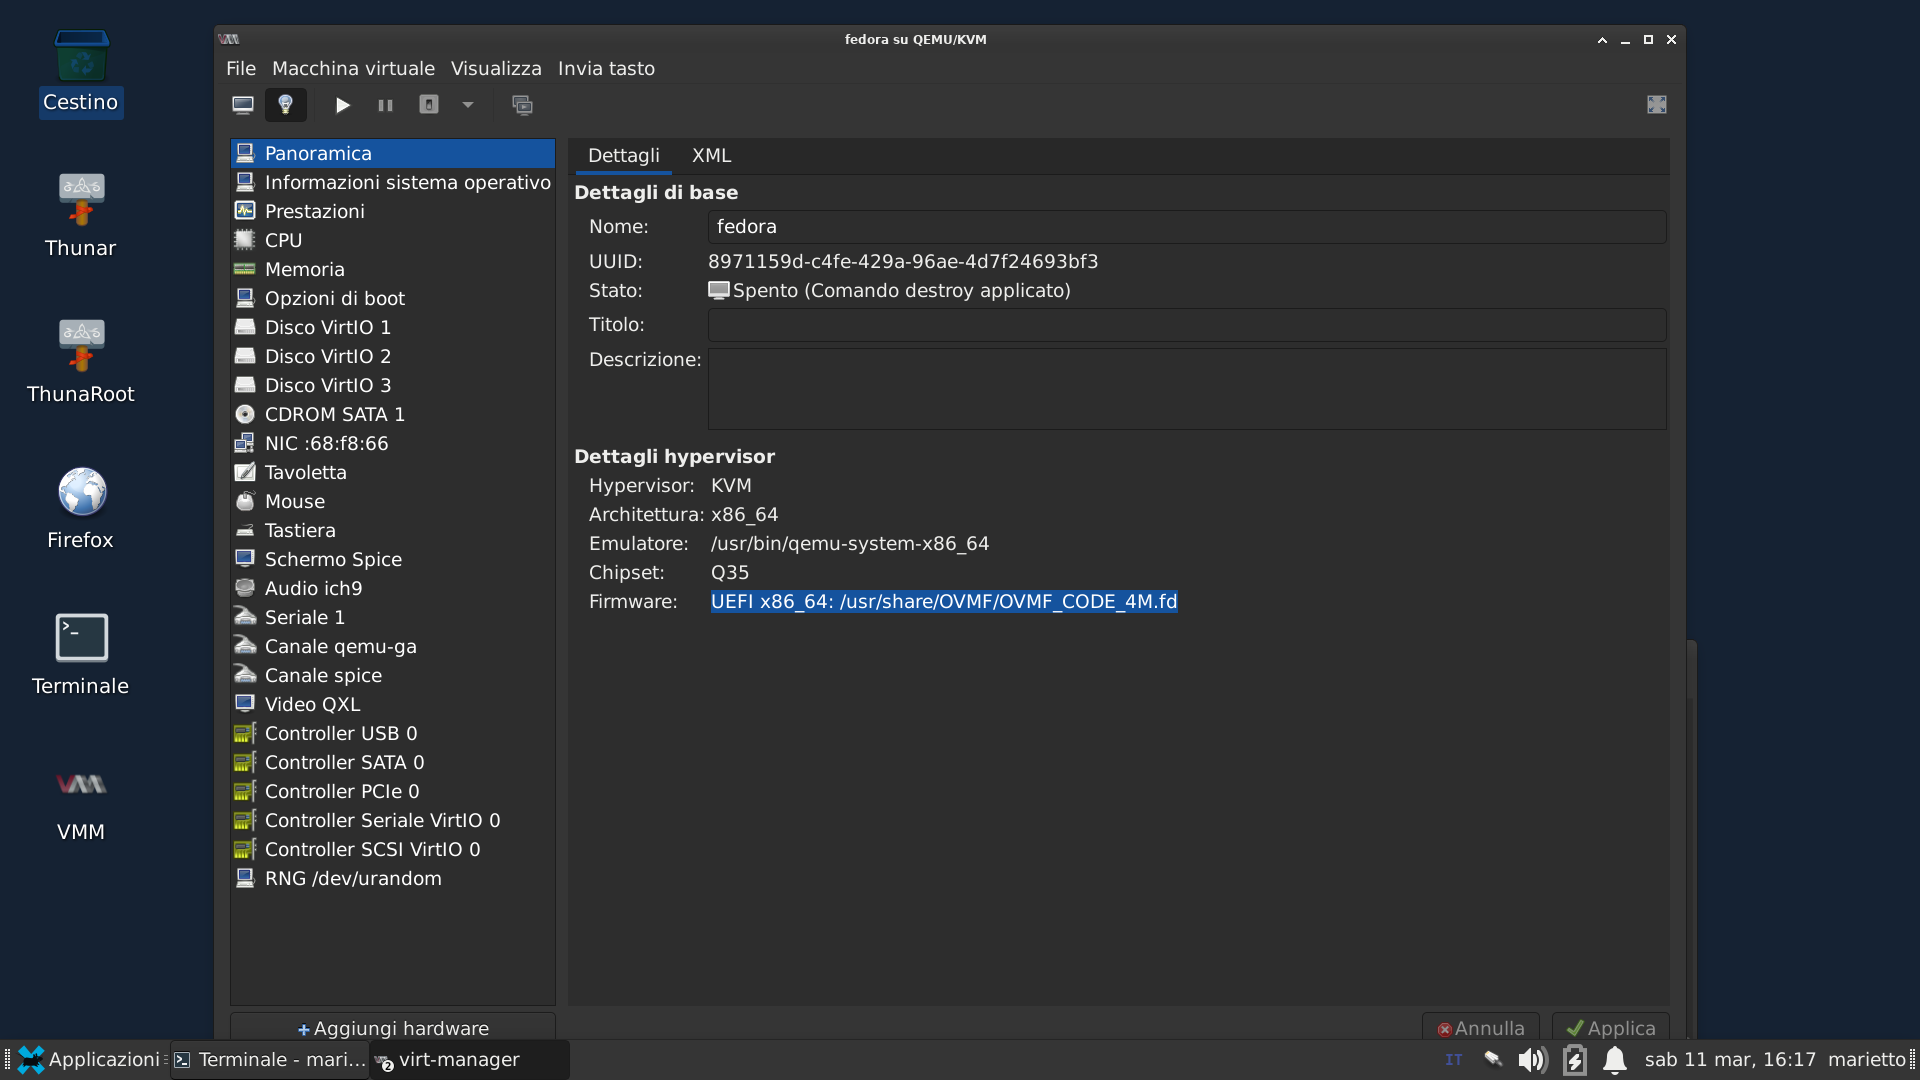
Task: Open the ThunaRoot desktop icon
Action: (x=81, y=362)
